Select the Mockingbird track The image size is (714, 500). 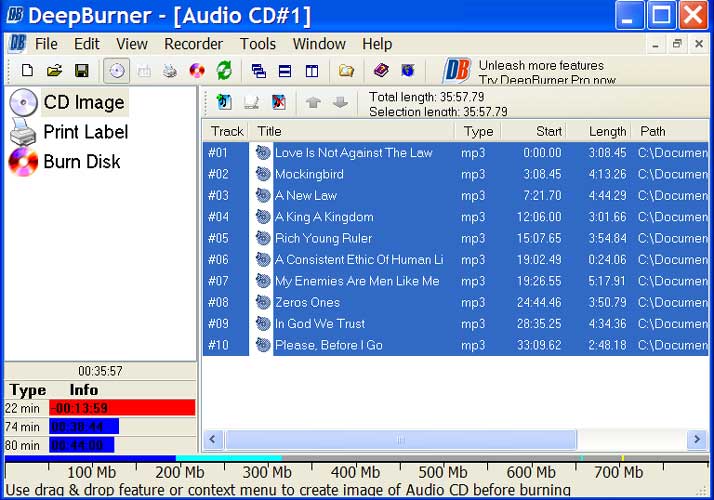pyautogui.click(x=455, y=174)
